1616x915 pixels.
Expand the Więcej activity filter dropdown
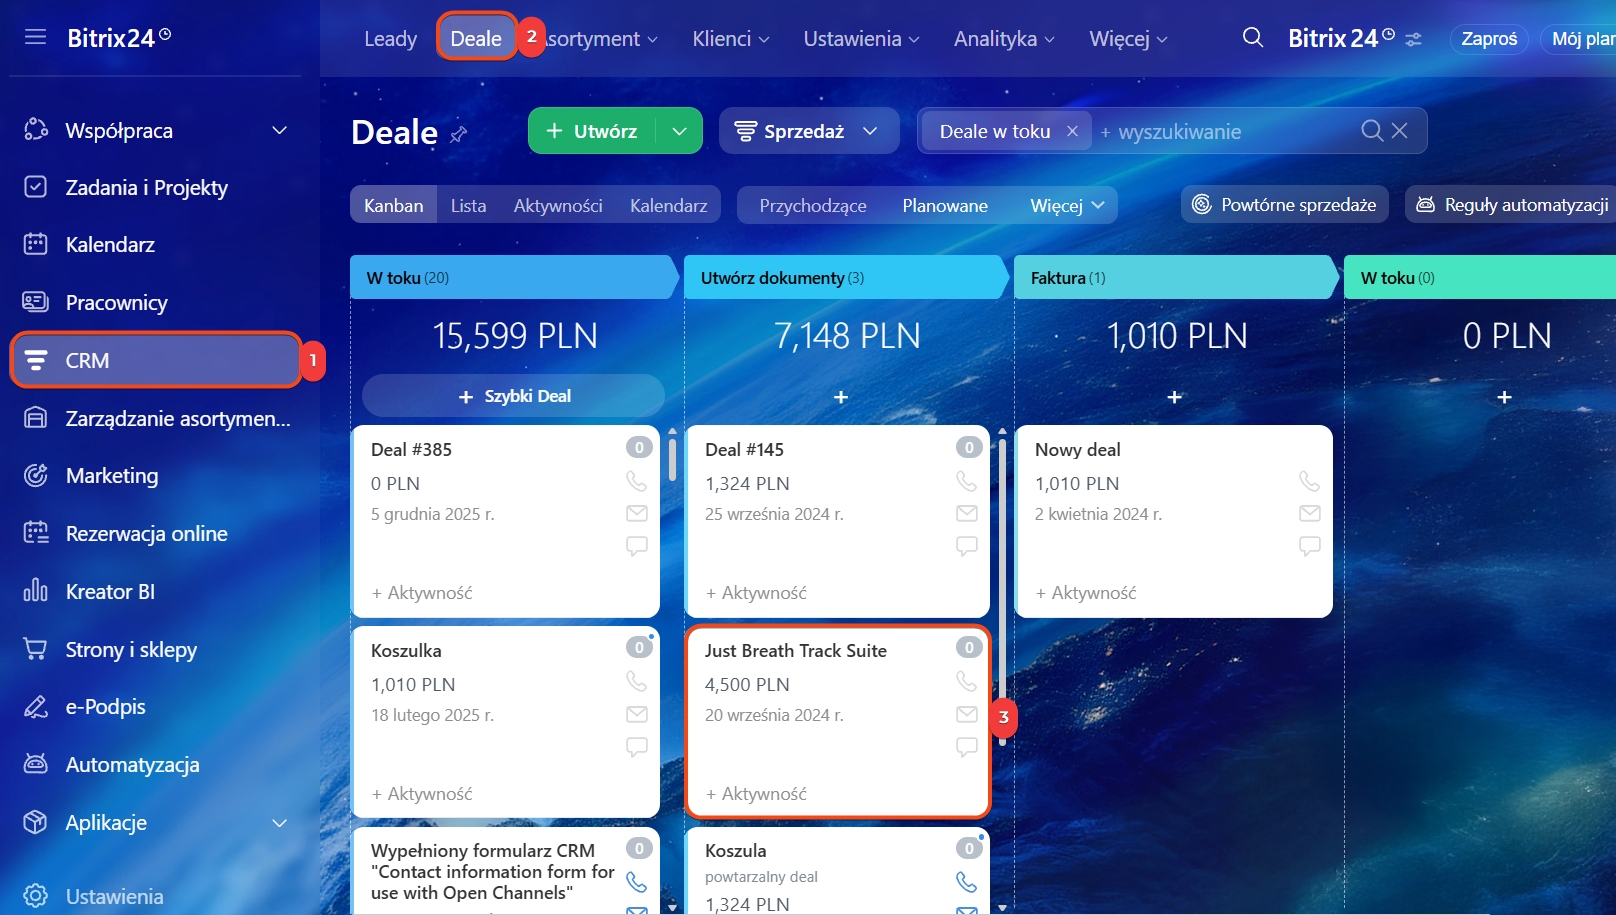pyautogui.click(x=1067, y=205)
